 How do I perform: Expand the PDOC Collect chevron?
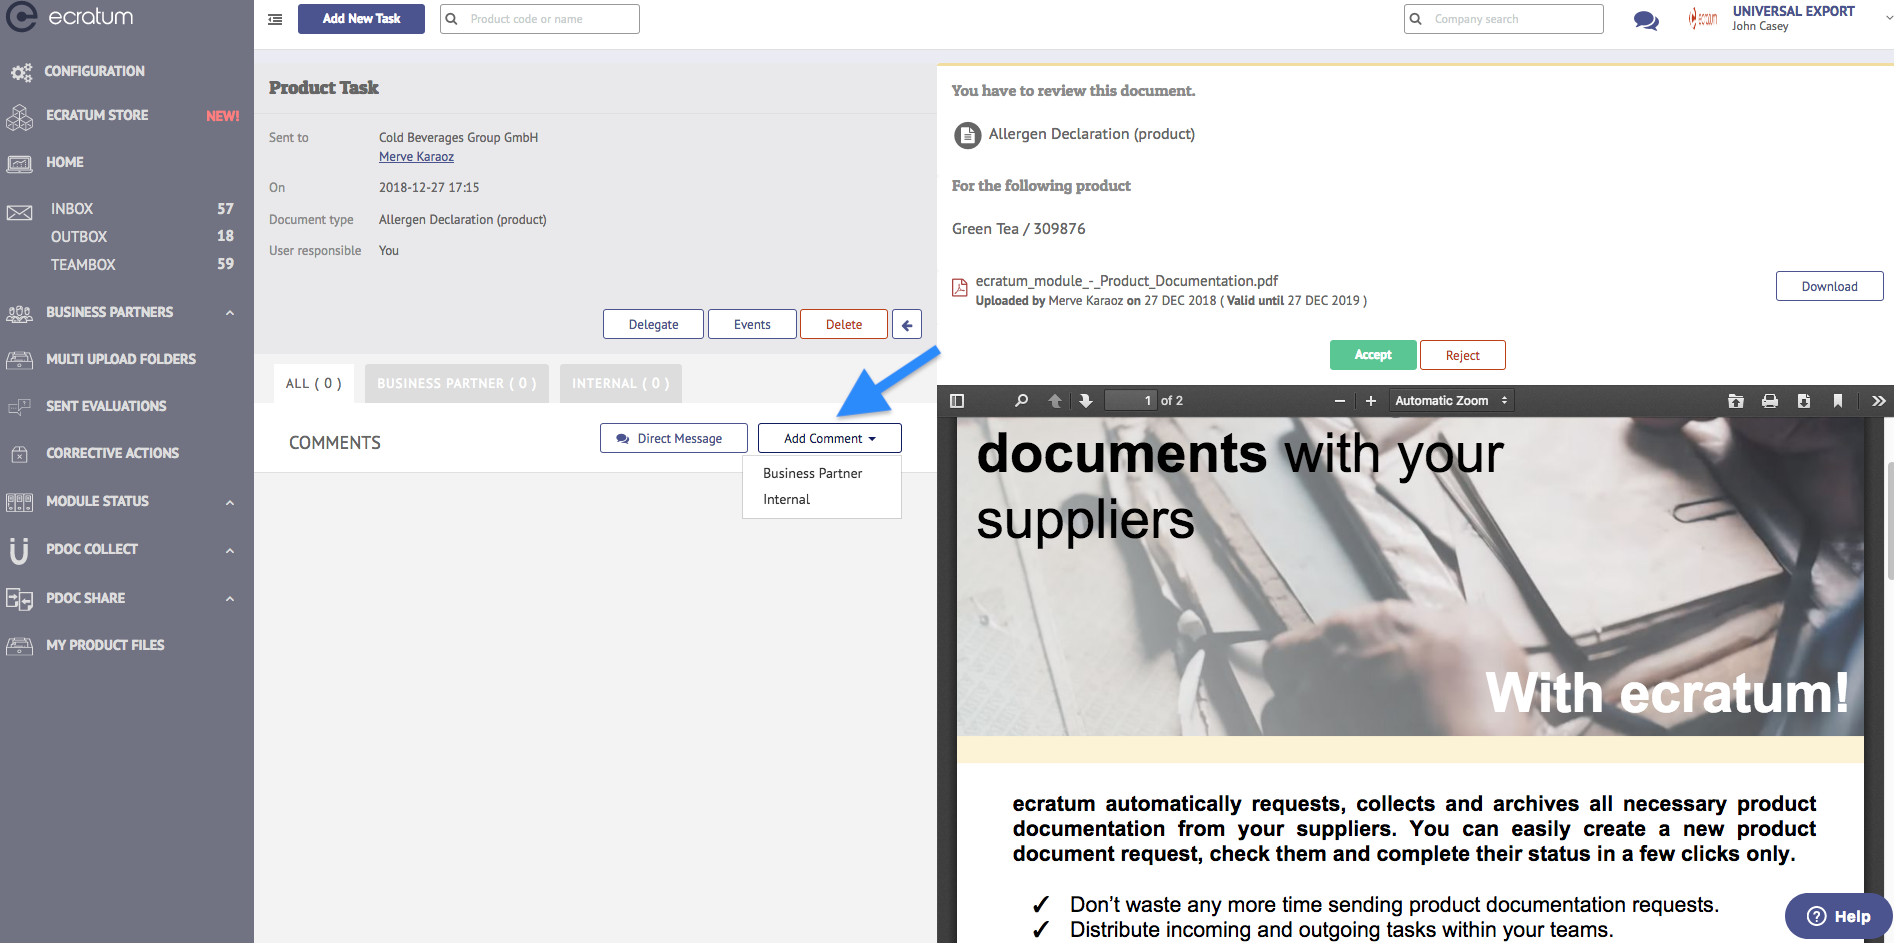tap(230, 550)
